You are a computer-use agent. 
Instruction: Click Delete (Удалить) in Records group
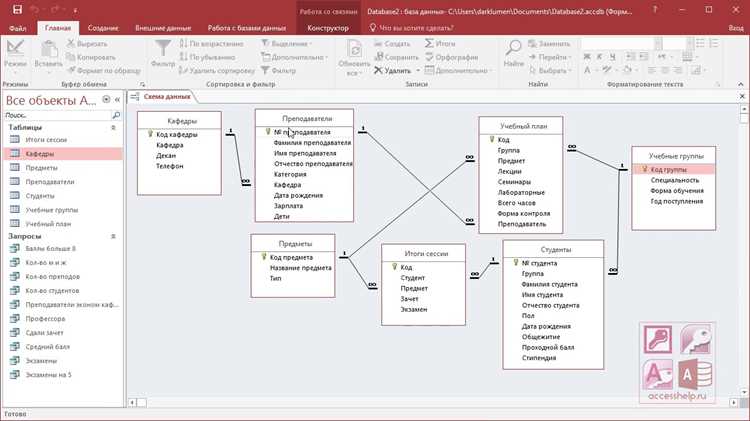(393, 70)
